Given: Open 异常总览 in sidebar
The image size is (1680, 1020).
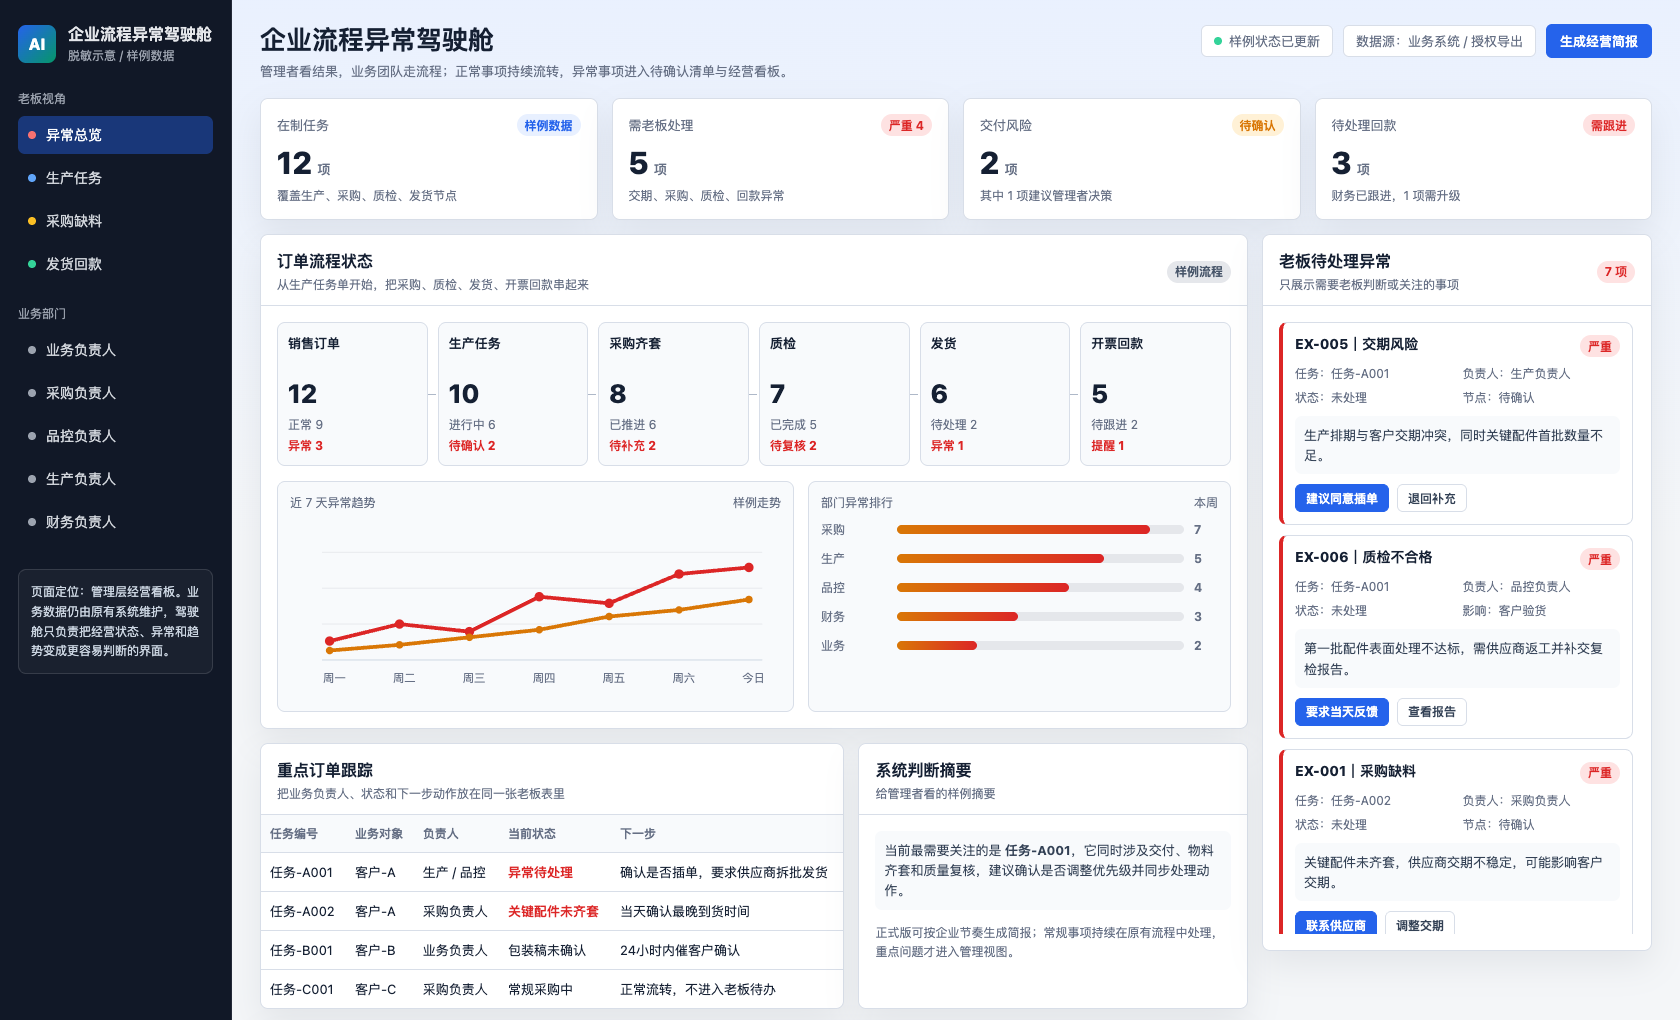Looking at the screenshot, I should click(x=115, y=135).
